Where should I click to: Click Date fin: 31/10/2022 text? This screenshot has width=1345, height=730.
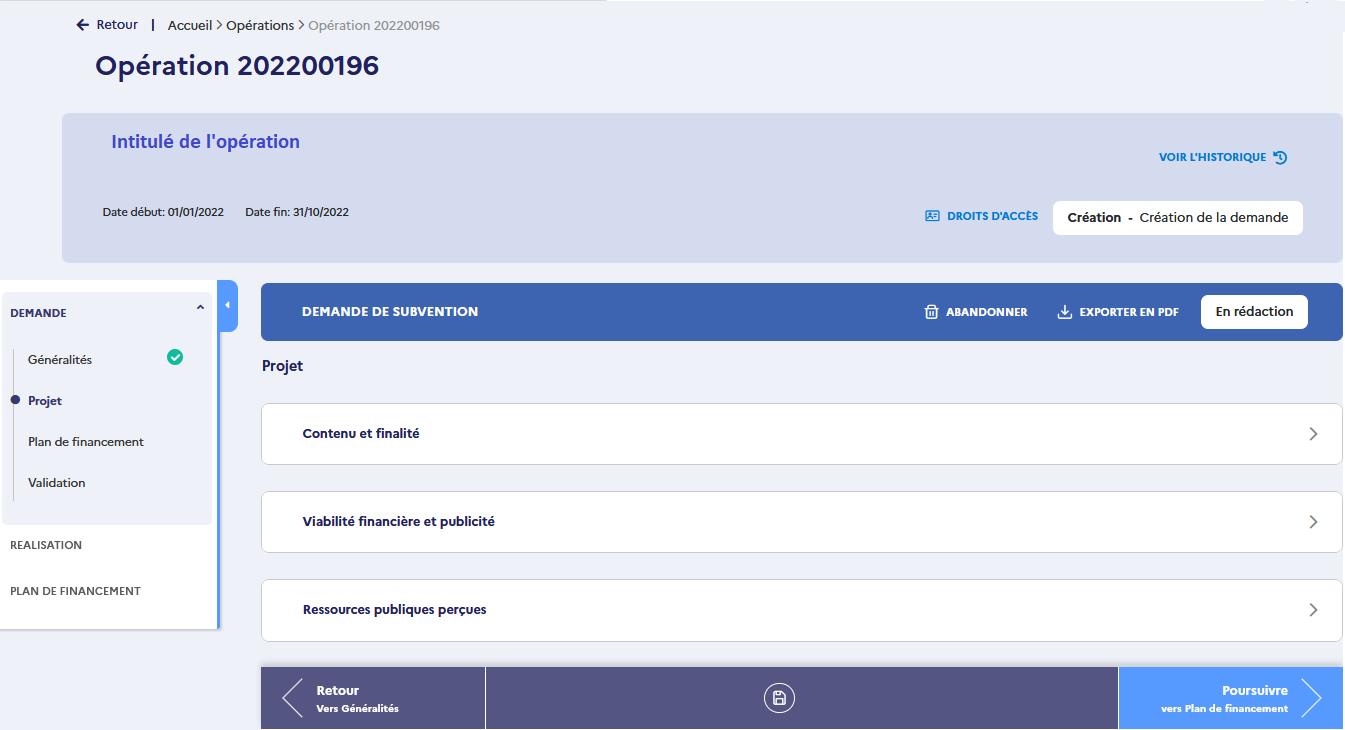tap(297, 212)
